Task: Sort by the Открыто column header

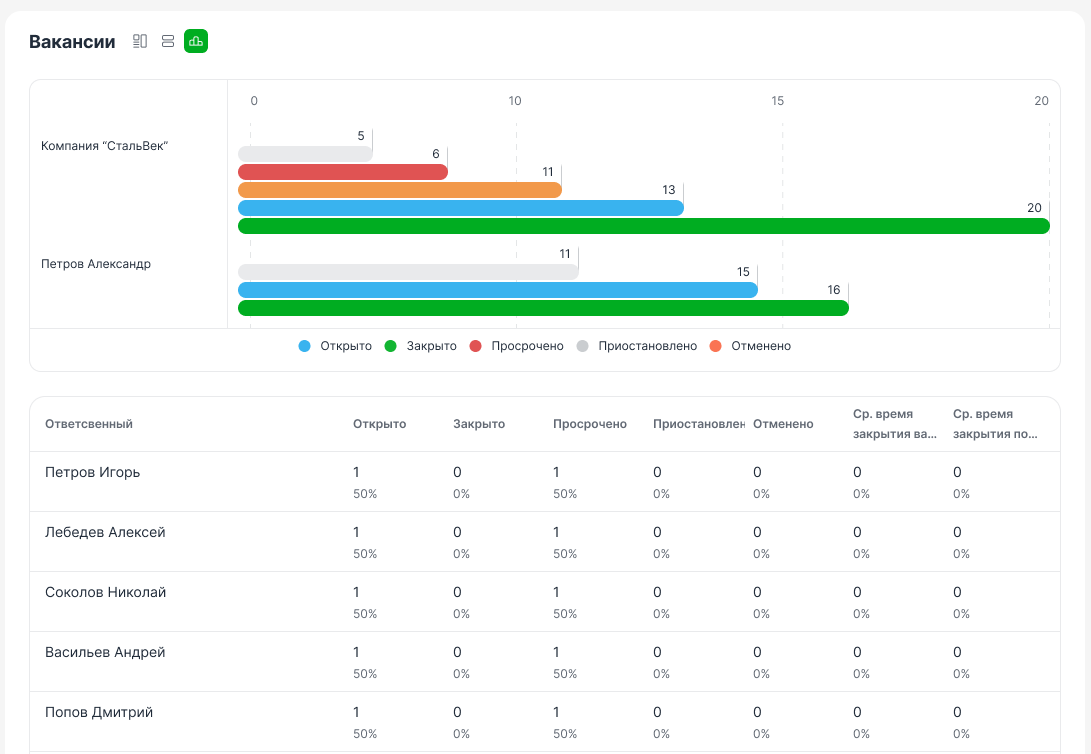Action: point(379,424)
